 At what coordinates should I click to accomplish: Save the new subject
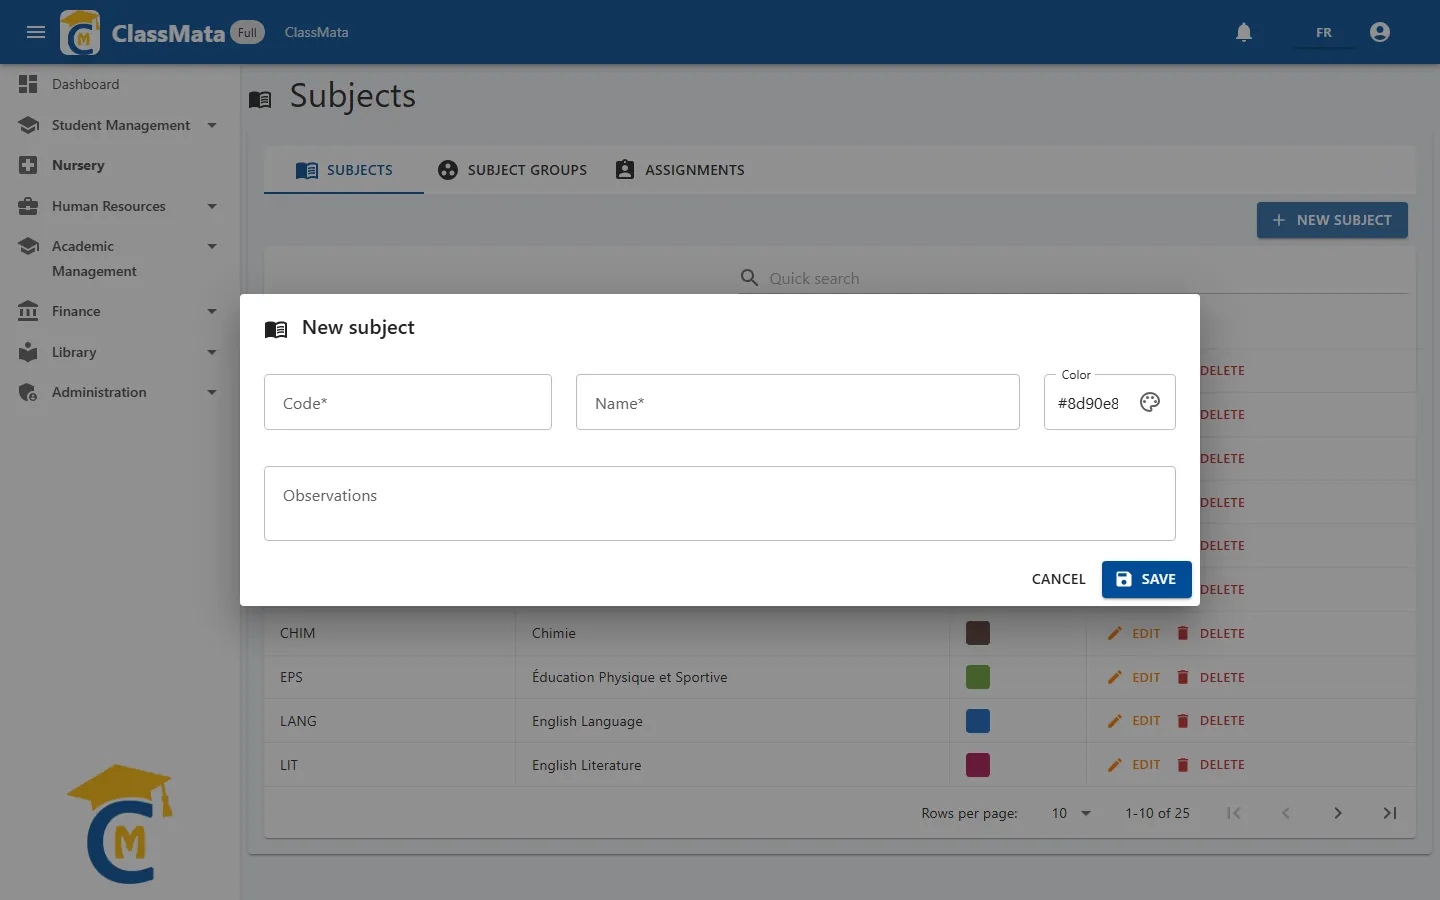click(1146, 579)
